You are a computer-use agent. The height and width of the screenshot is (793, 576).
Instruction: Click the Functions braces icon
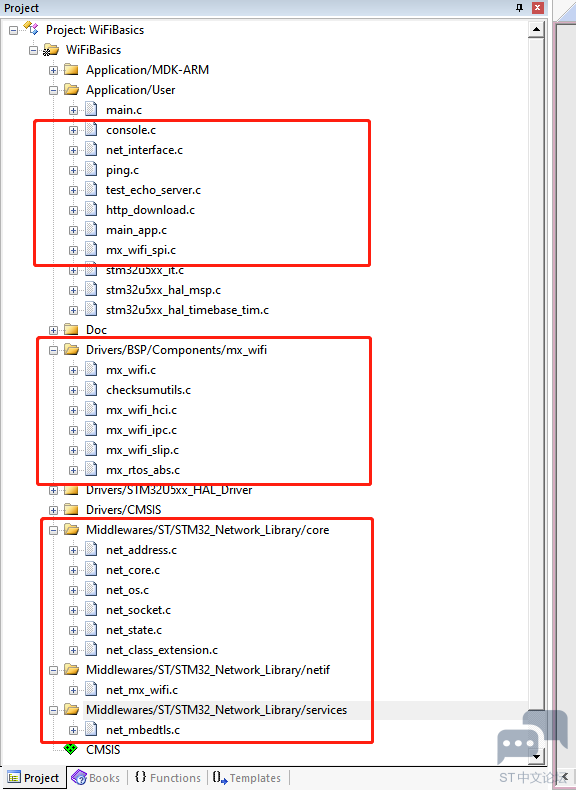tap(140, 777)
